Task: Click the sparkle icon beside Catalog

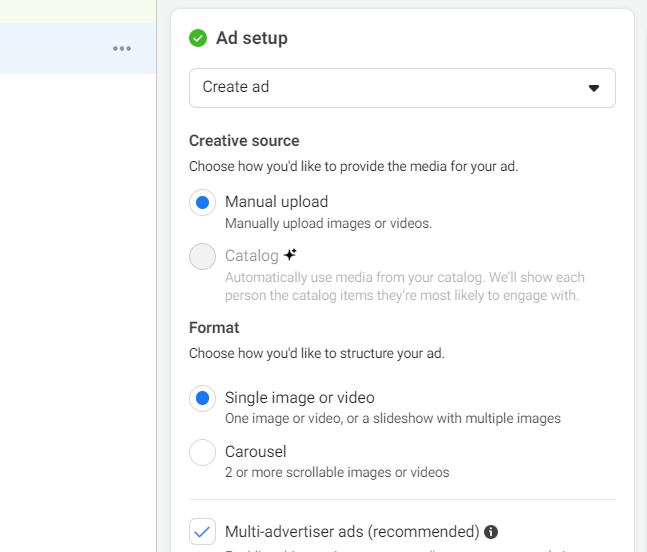Action: [x=290, y=255]
